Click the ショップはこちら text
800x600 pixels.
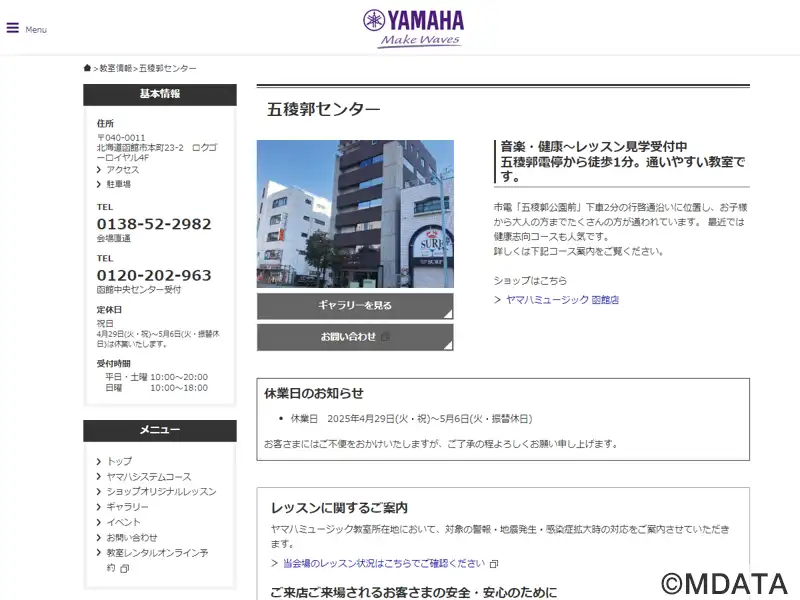click(x=530, y=281)
